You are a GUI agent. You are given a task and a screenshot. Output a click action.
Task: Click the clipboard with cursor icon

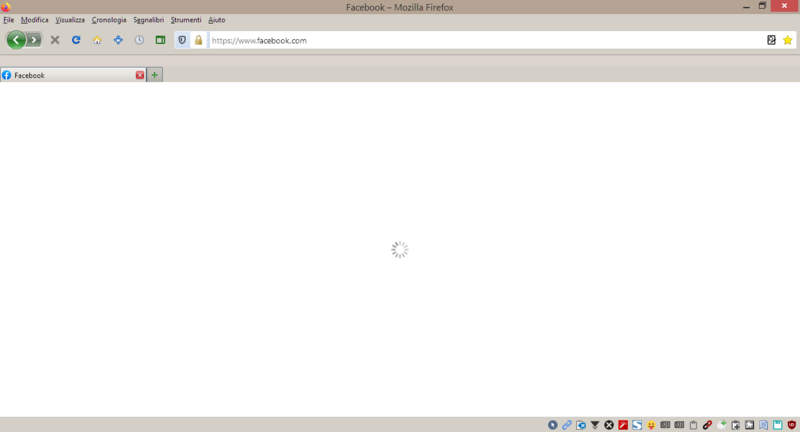pos(735,425)
